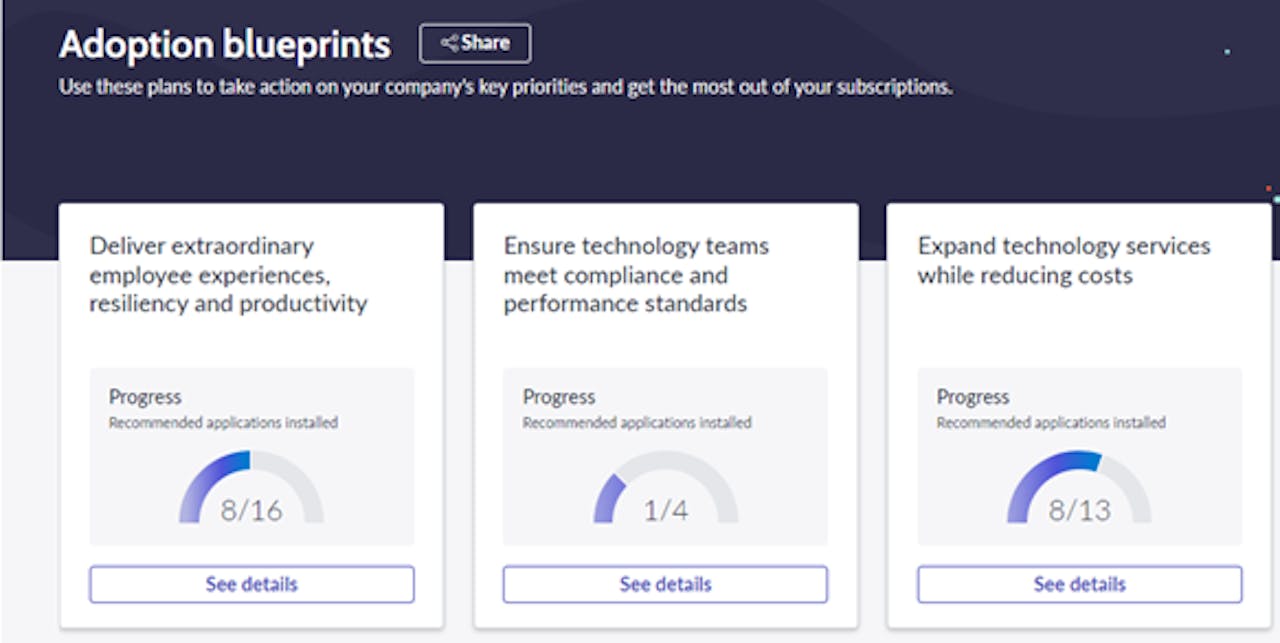This screenshot has width=1280, height=643.
Task: Click the title Ensure technology teams meet compliance
Action: [x=637, y=275]
